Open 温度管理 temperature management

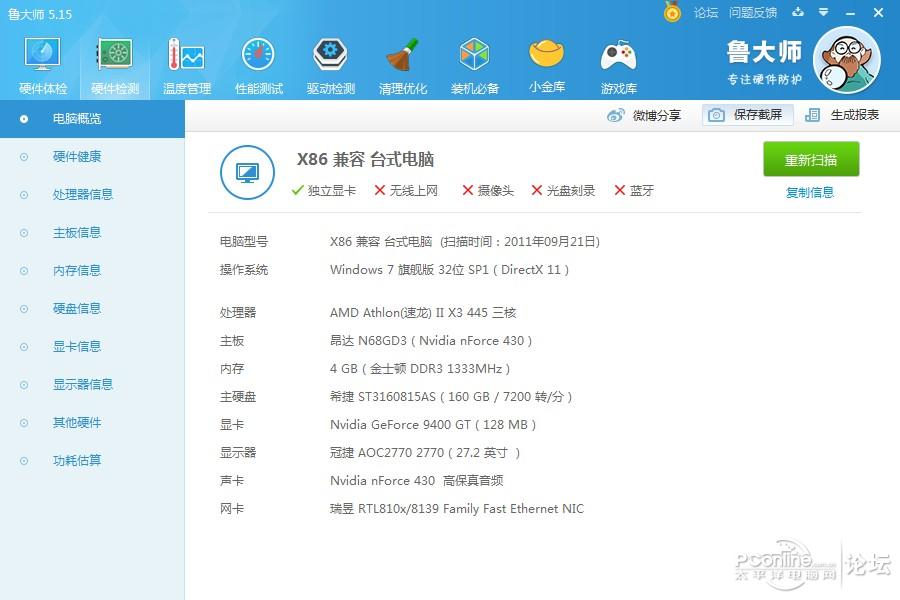187,65
